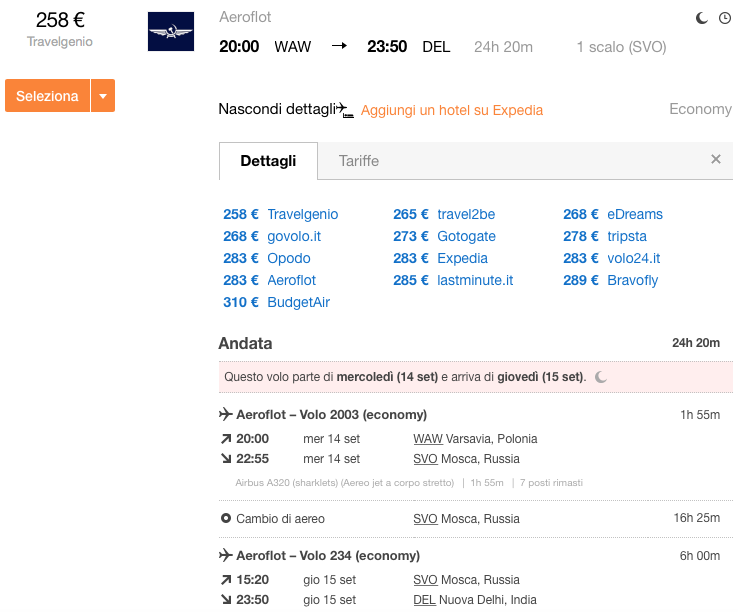Screen dimensions: 738x612
Task: Click '16h 25m' layover duration
Action: [x=697, y=518]
